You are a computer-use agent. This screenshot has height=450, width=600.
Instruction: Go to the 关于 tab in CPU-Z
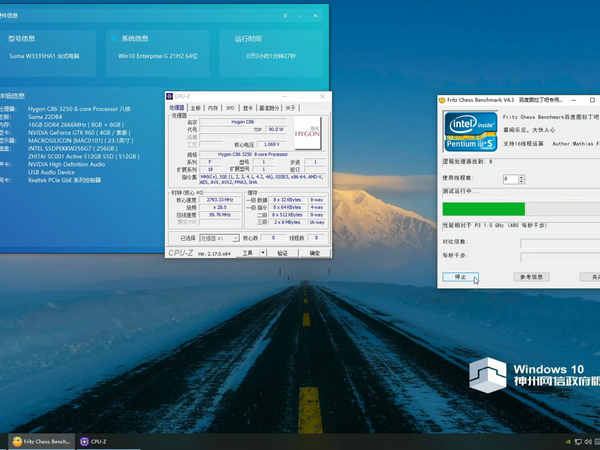click(x=290, y=108)
